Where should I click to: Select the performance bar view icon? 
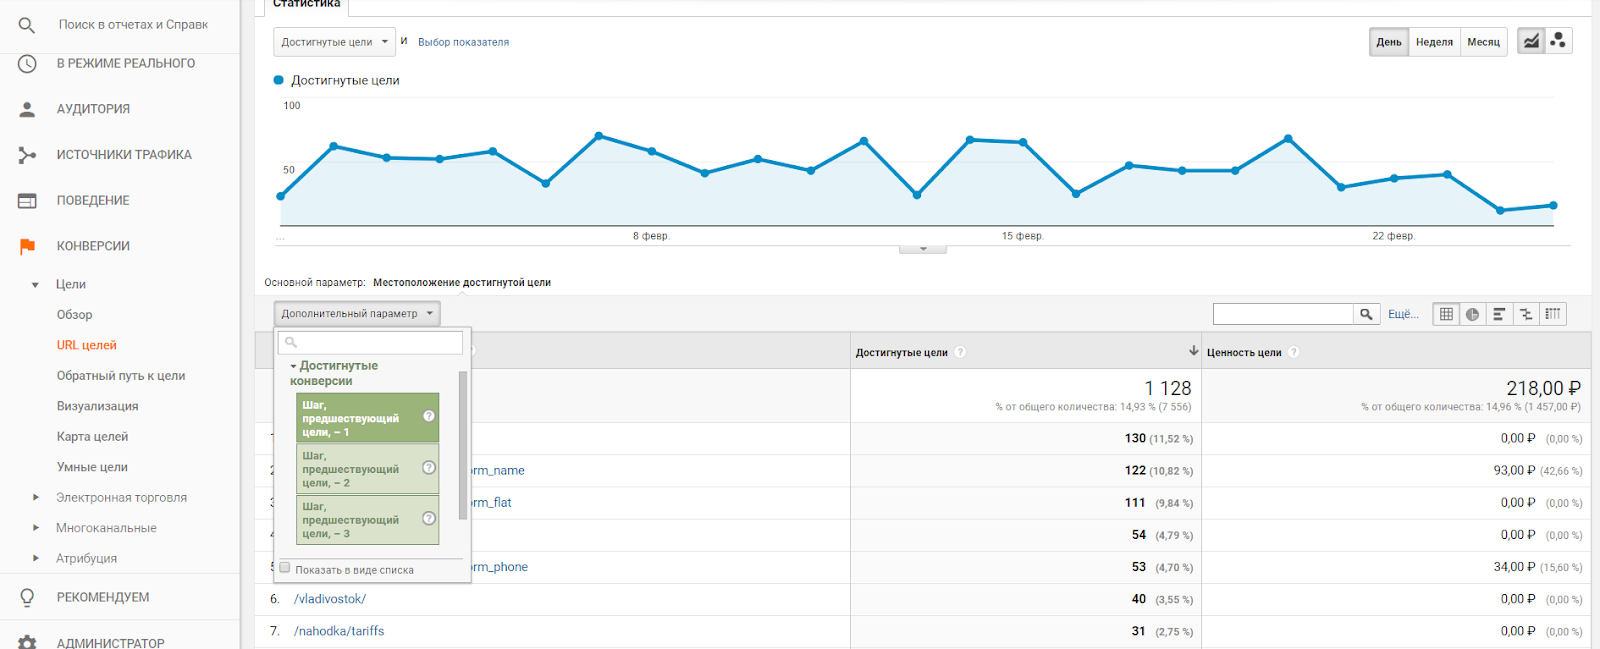tap(1499, 314)
